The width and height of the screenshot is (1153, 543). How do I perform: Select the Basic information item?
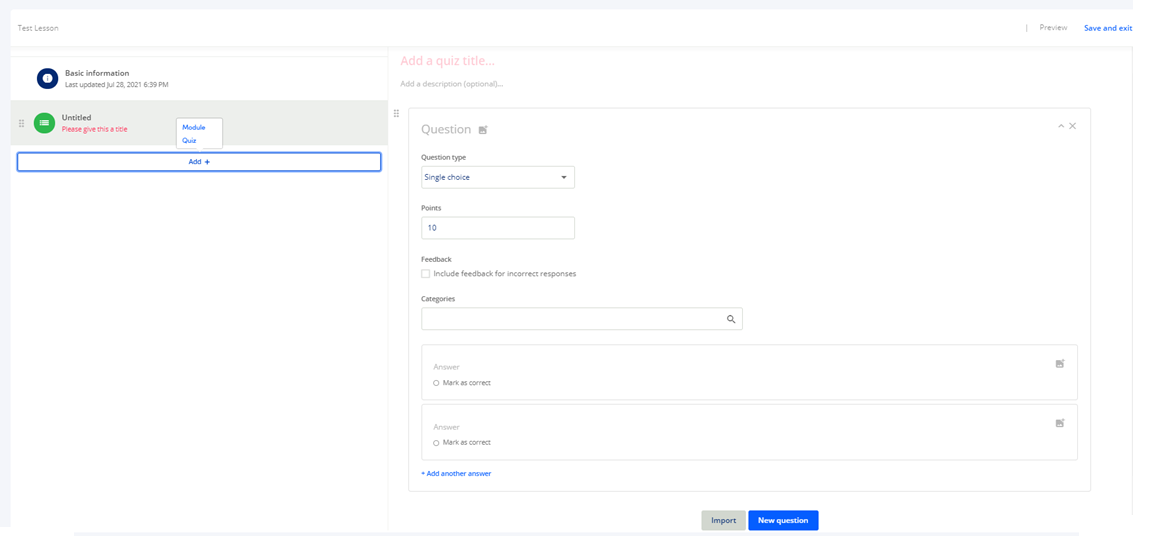pyautogui.click(x=199, y=78)
